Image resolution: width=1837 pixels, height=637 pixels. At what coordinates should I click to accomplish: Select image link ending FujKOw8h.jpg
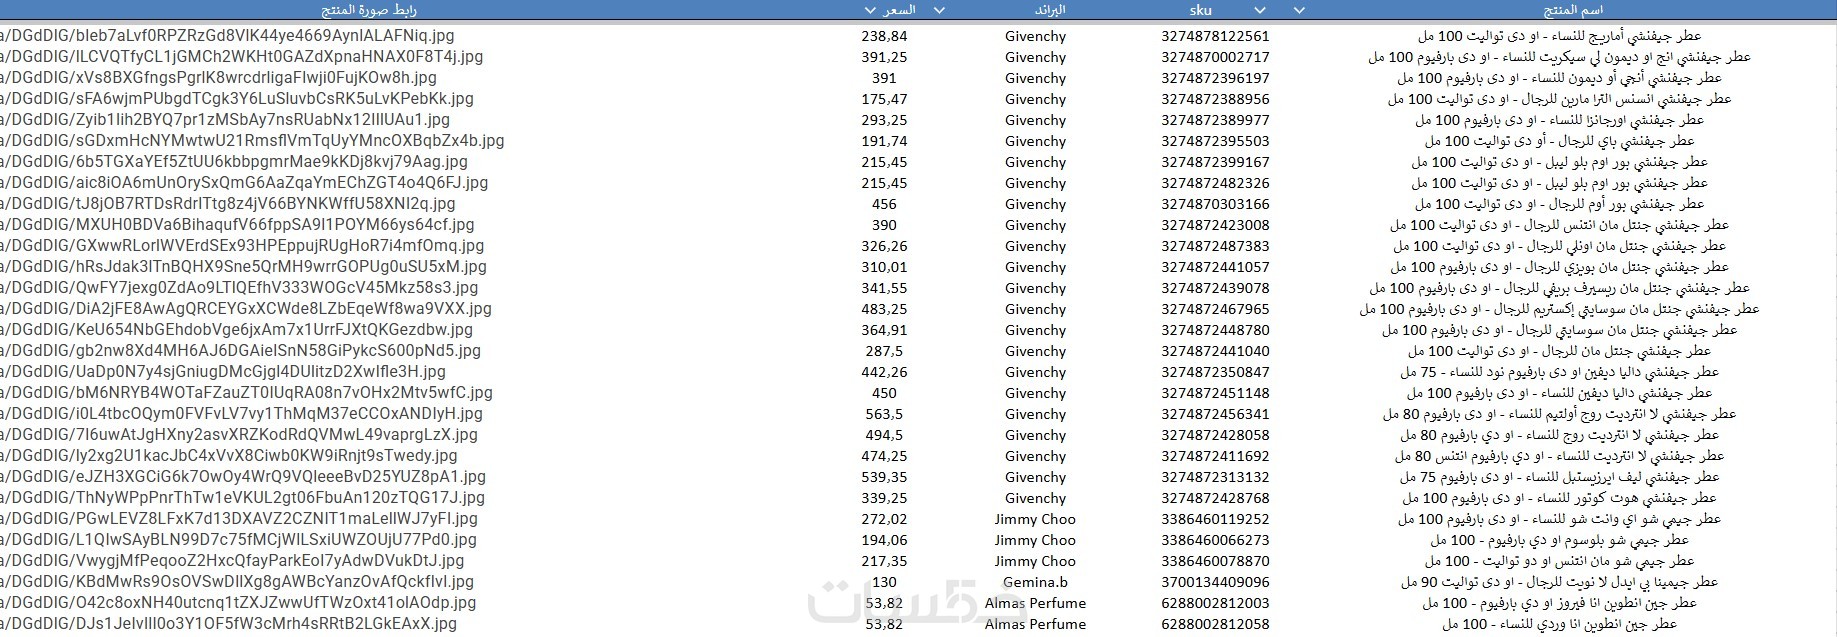(x=218, y=78)
